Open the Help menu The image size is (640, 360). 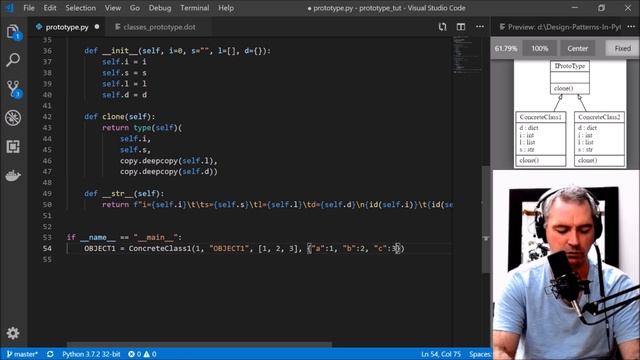tap(226, 8)
